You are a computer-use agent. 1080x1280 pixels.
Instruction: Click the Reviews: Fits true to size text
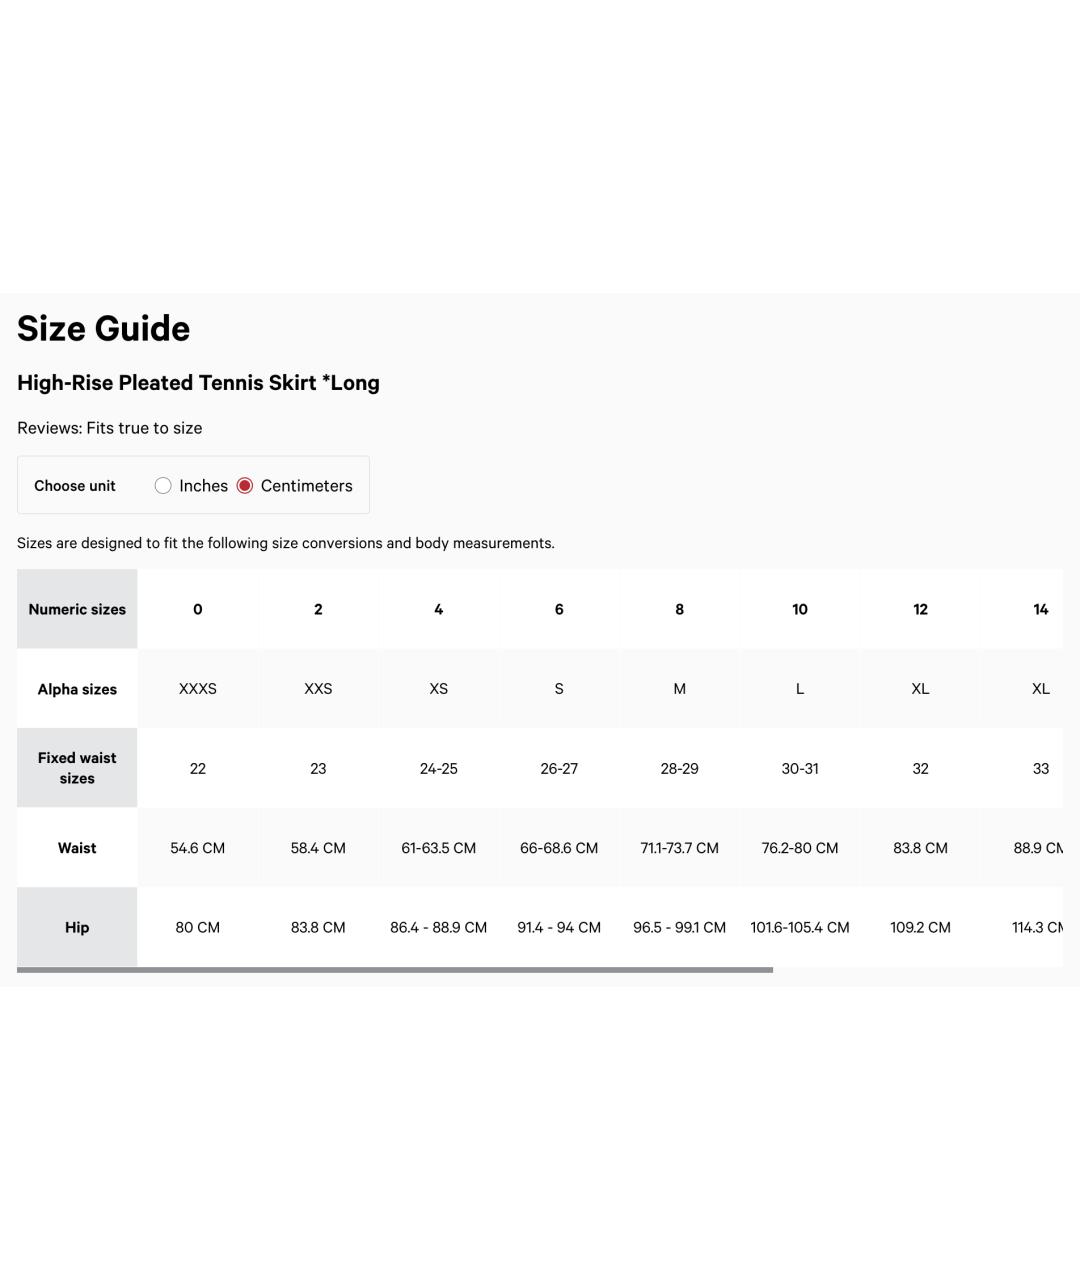pos(110,428)
